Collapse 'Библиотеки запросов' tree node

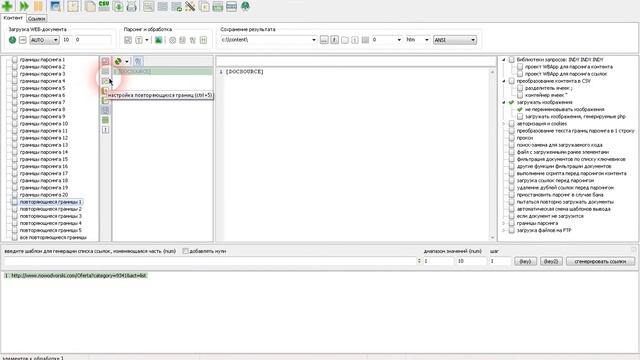pyautogui.click(x=504, y=60)
